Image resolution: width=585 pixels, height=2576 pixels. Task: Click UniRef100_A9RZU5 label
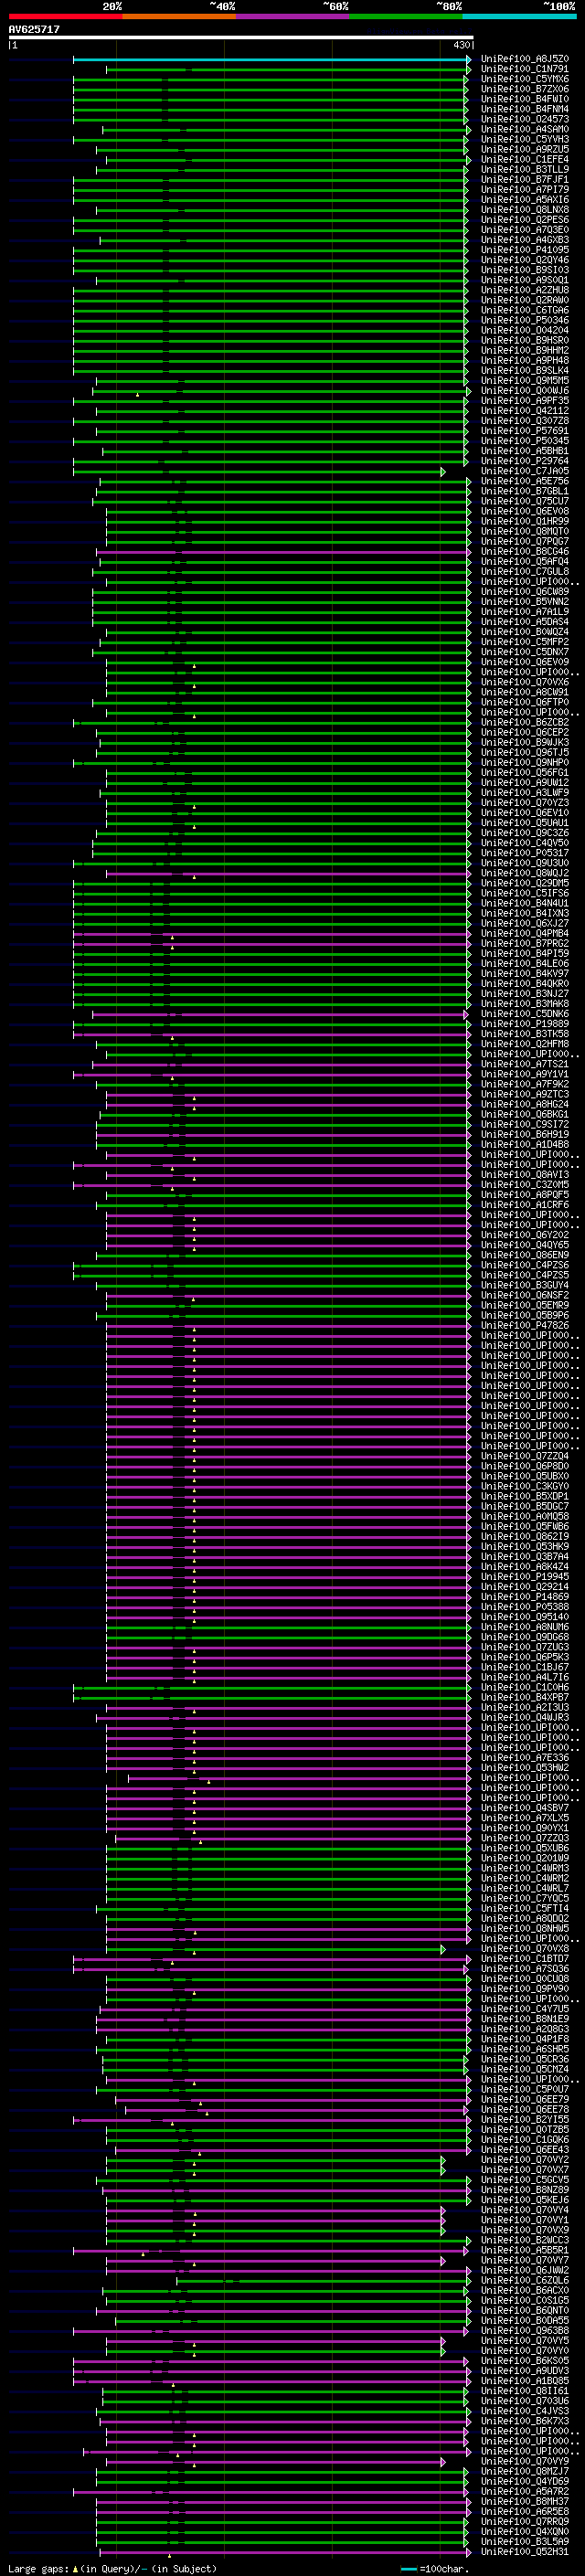(524, 149)
